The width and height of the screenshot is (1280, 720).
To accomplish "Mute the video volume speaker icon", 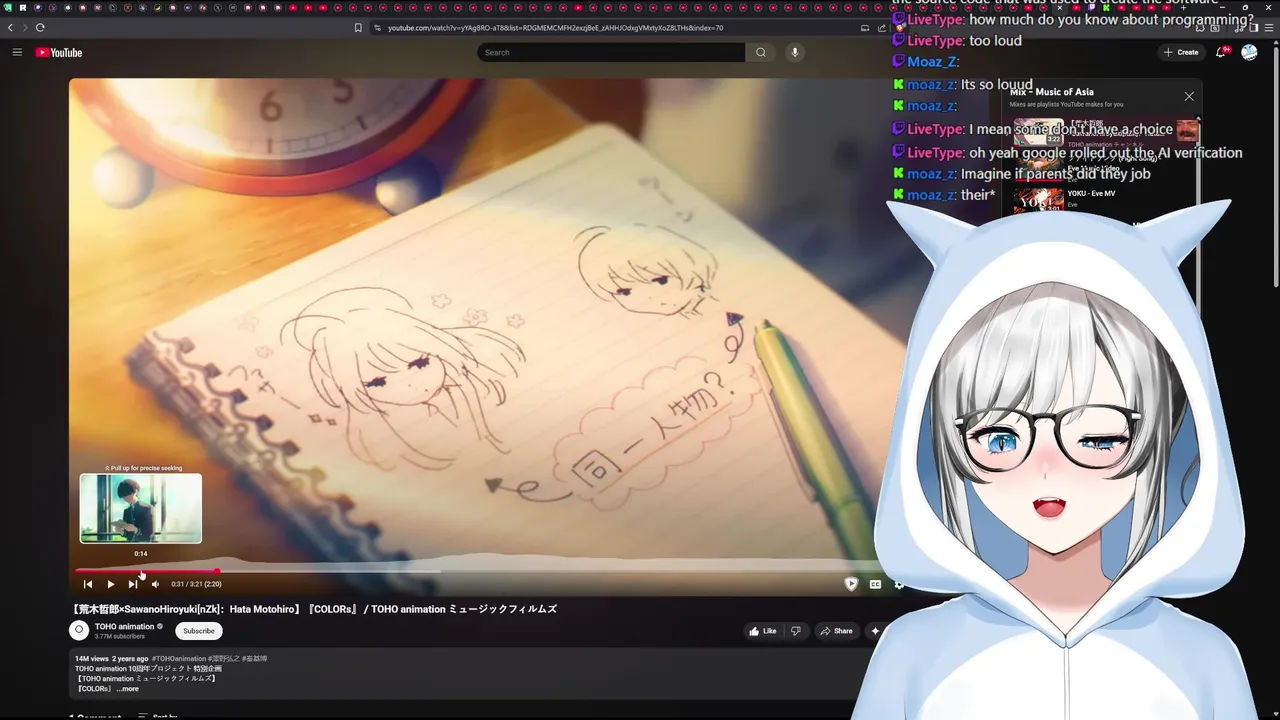I will (x=155, y=584).
